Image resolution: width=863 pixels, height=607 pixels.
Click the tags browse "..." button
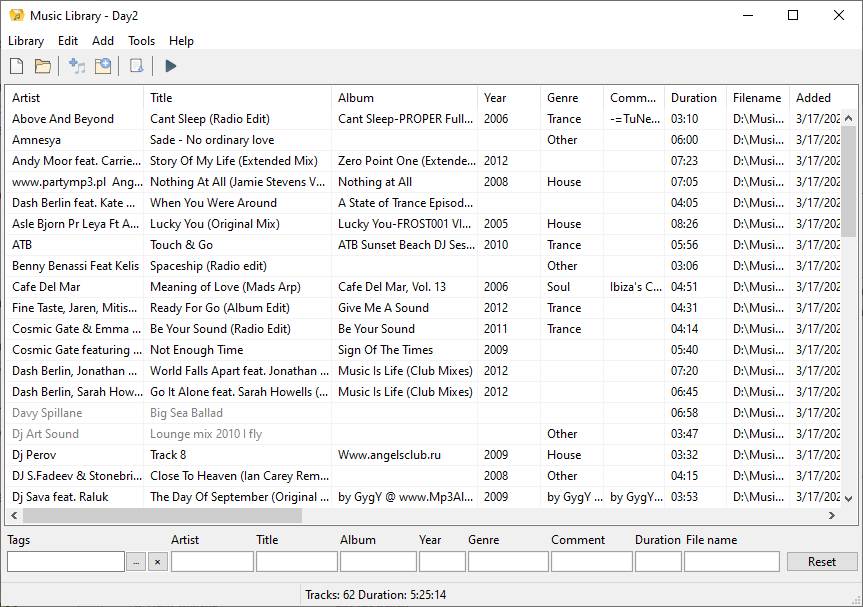(x=136, y=562)
